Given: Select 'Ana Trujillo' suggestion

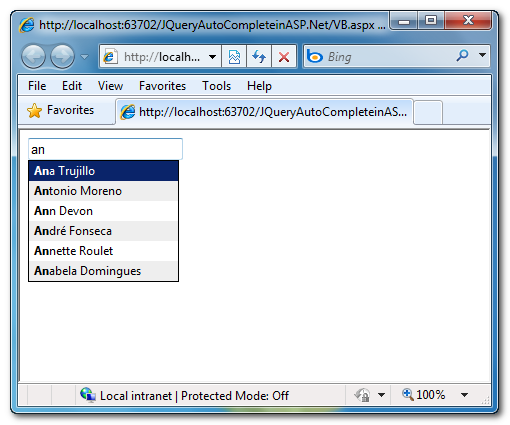Looking at the screenshot, I should (x=103, y=171).
